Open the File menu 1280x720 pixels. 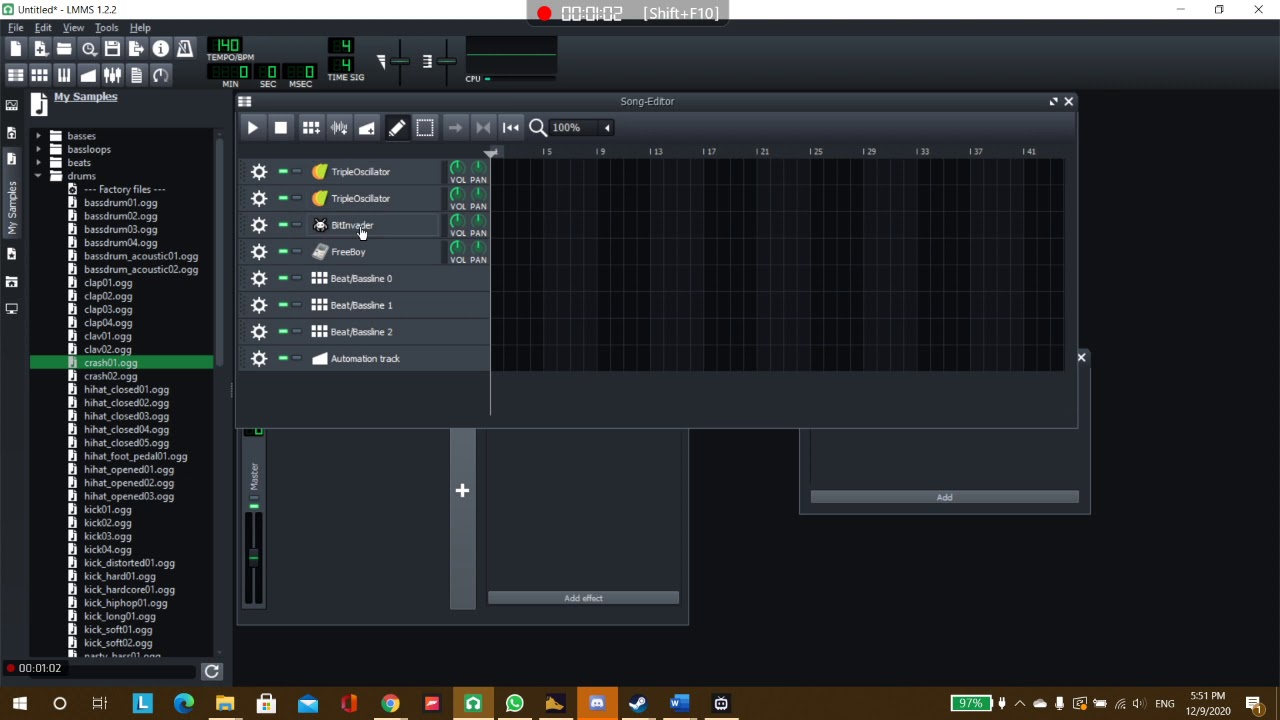pyautogui.click(x=16, y=28)
